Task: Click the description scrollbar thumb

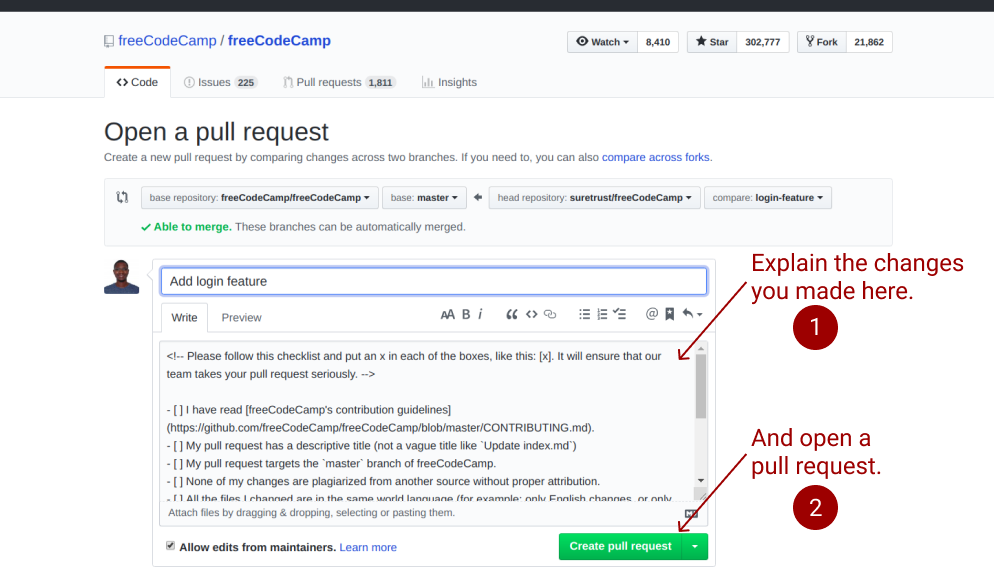Action: (x=700, y=386)
